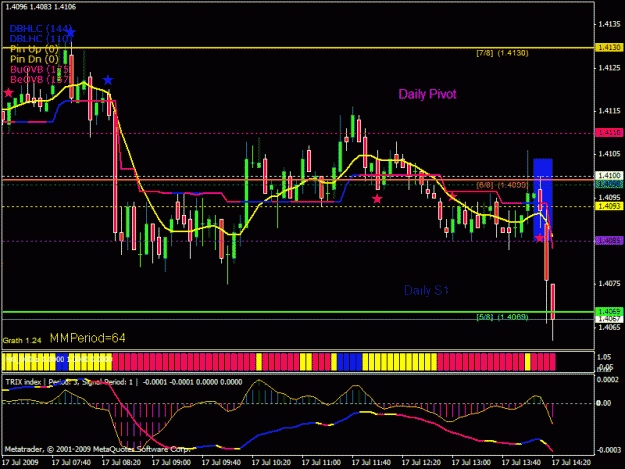Image resolution: width=625 pixels, height=469 pixels.
Task: Click the [6/8] (1.4099) Murrey level label
Action: 502,185
